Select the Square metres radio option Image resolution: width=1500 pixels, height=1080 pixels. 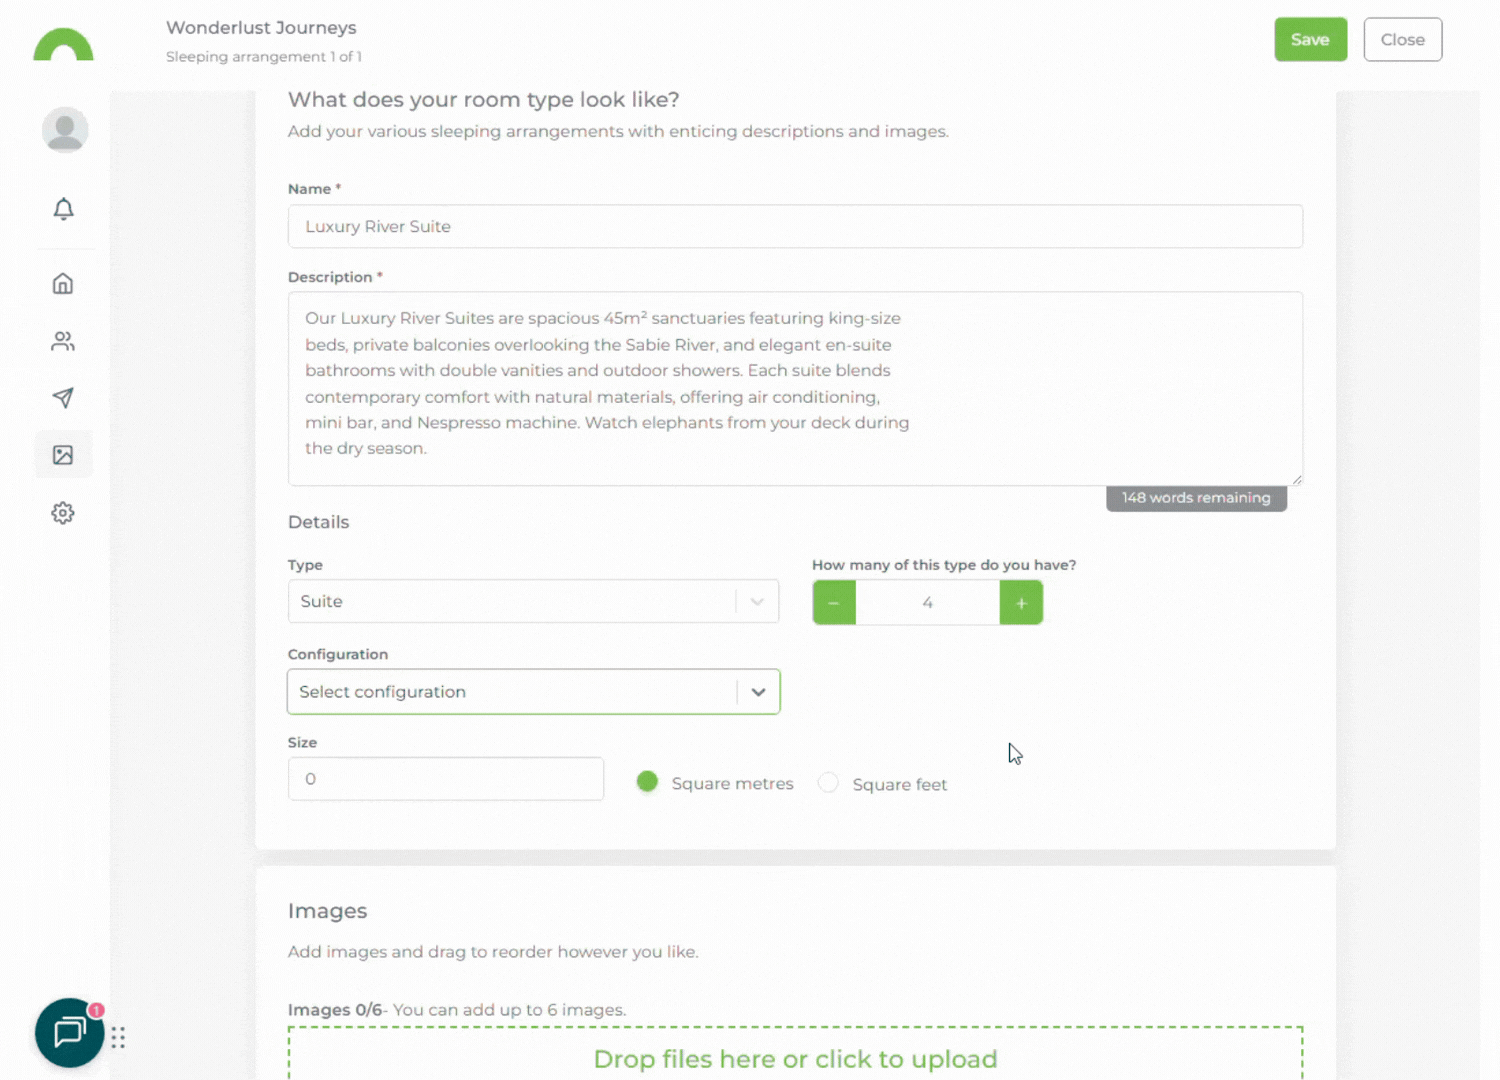[647, 782]
